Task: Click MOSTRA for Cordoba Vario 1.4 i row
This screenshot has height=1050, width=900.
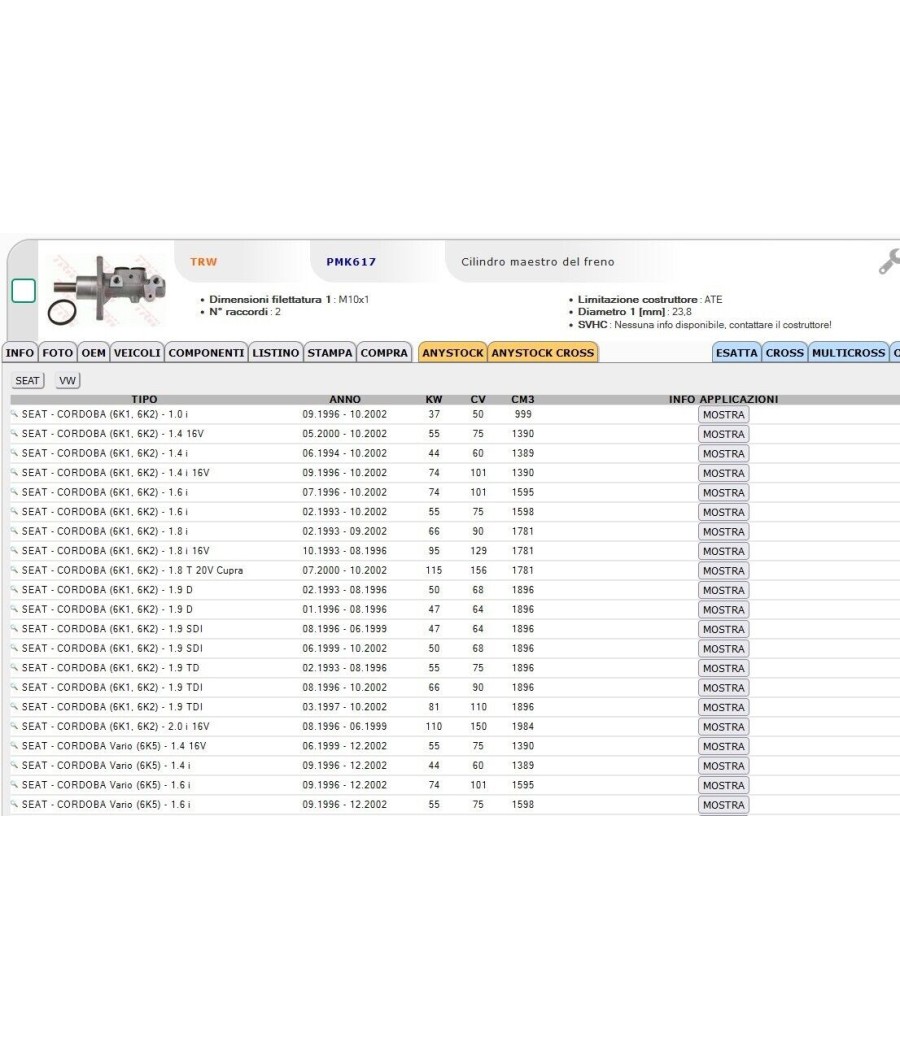Action: point(723,765)
